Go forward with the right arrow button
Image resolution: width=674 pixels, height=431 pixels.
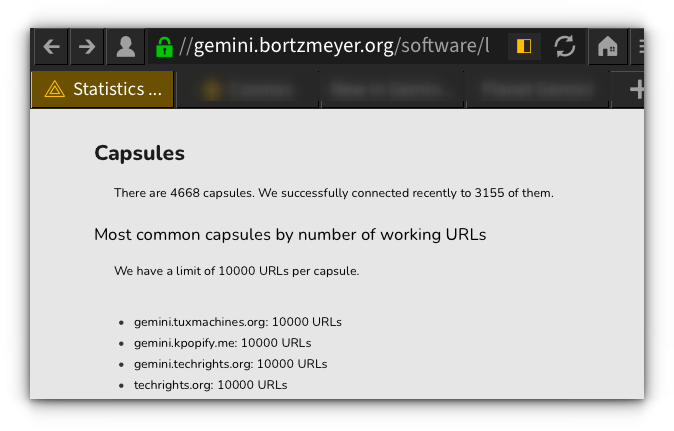(87, 46)
